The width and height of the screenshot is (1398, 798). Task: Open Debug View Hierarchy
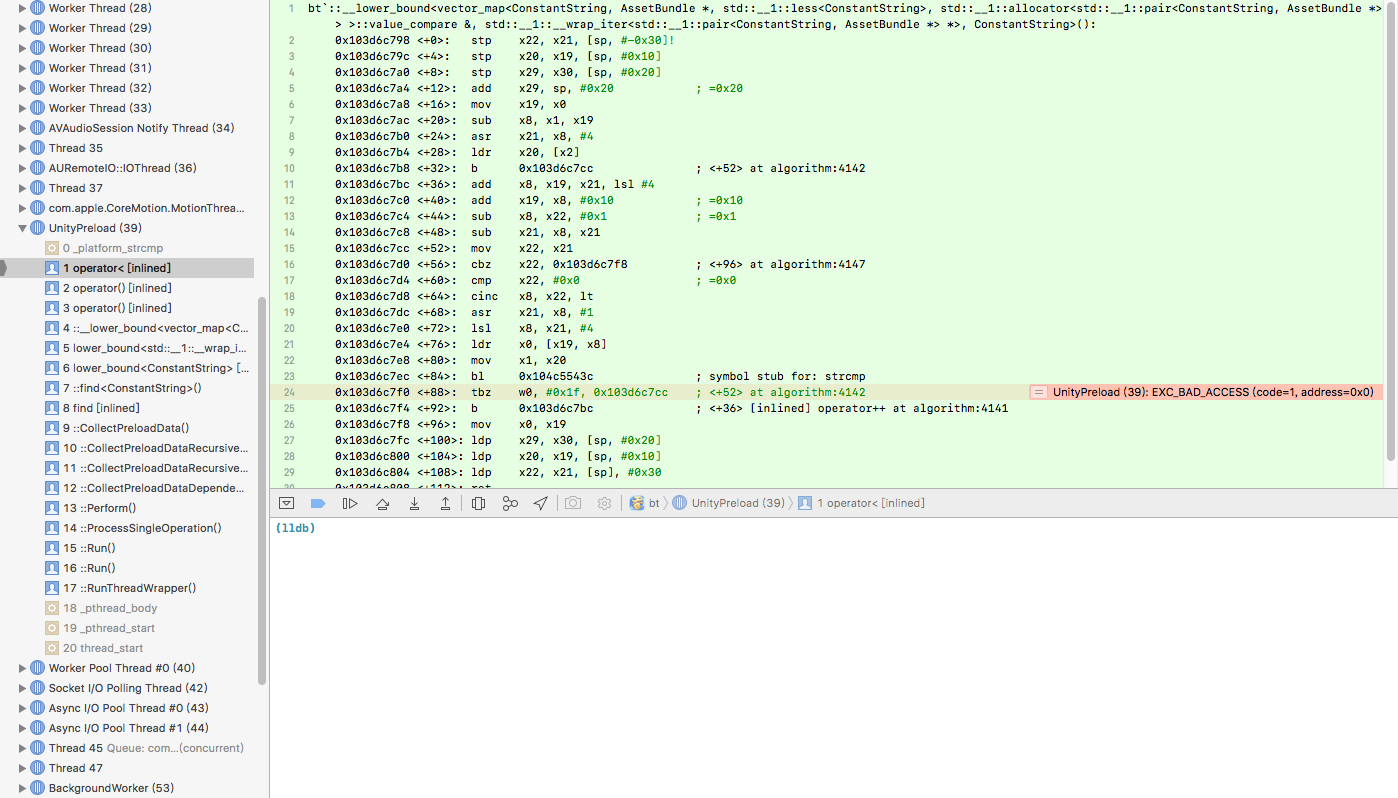(478, 503)
